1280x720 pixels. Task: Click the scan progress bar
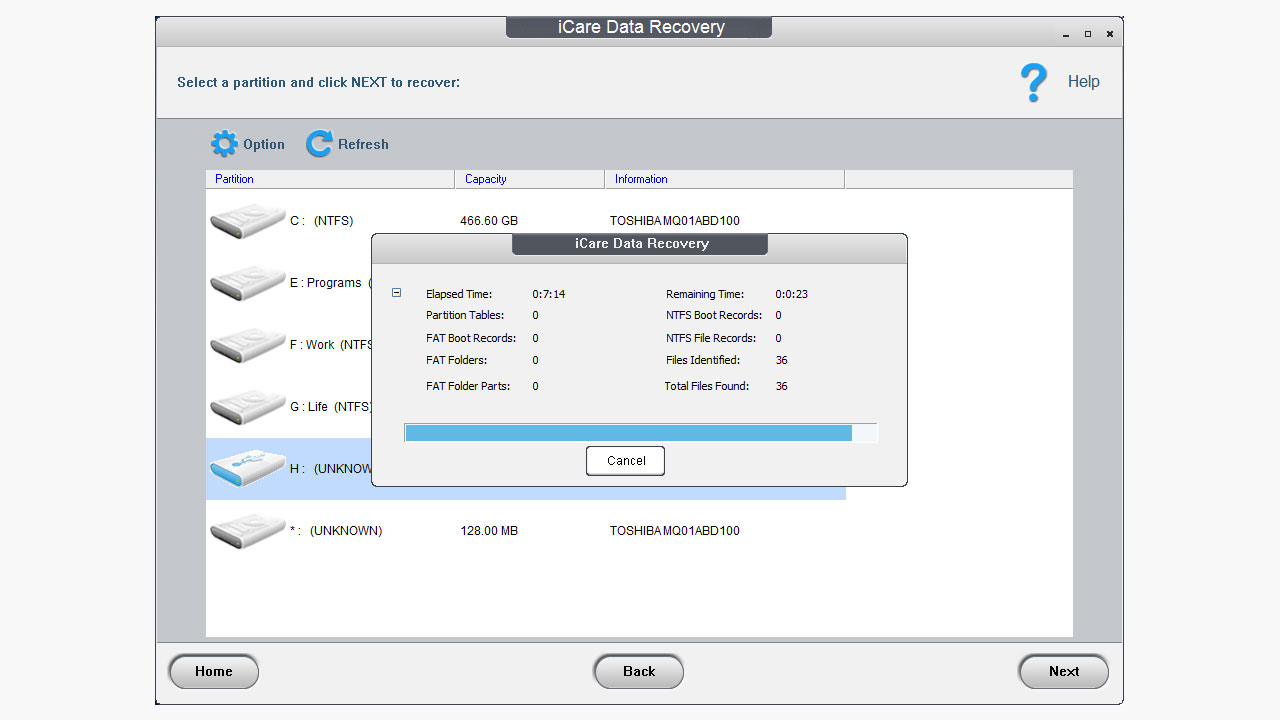[641, 433]
